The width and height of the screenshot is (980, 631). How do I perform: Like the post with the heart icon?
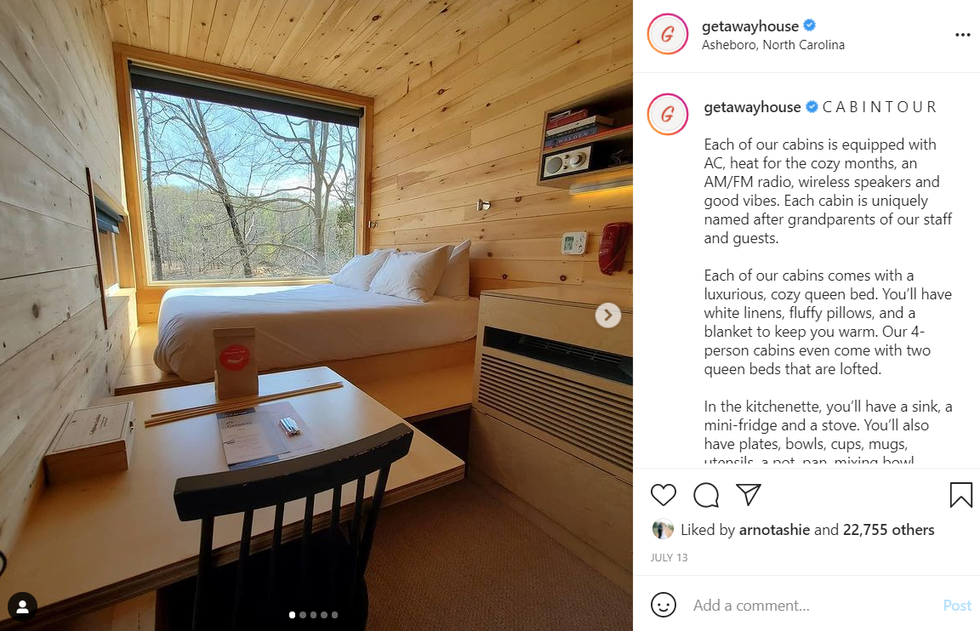pos(663,495)
